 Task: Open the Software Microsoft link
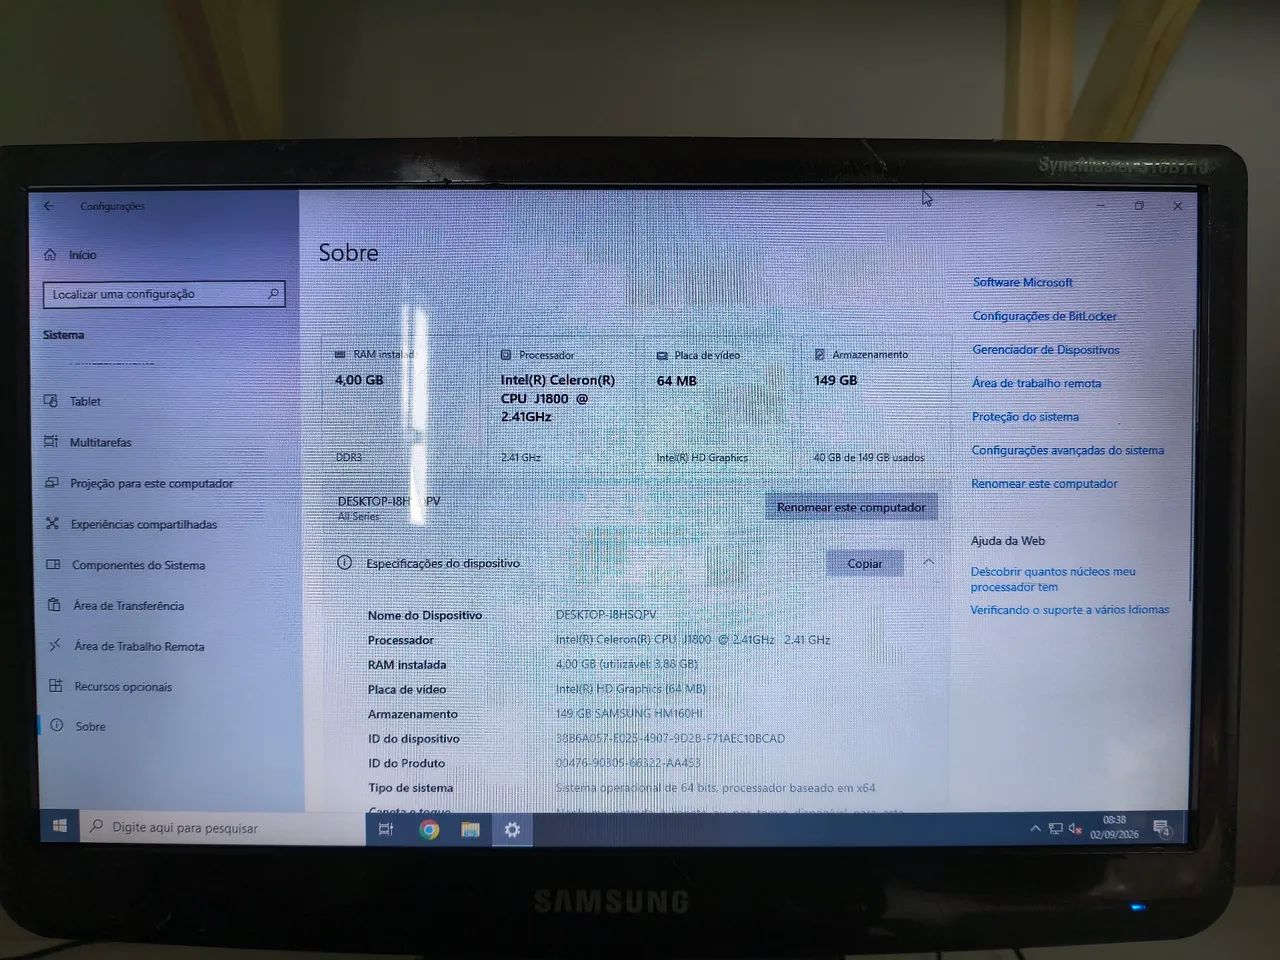click(x=1022, y=282)
